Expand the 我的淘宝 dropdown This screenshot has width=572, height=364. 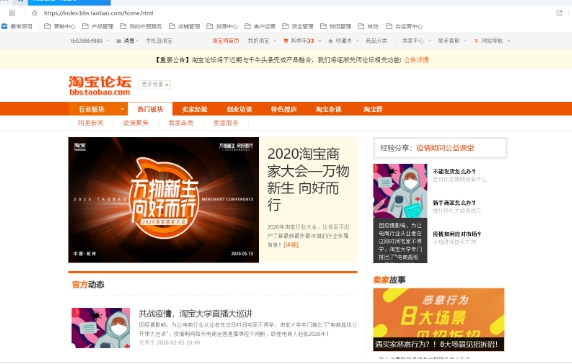pyautogui.click(x=262, y=41)
